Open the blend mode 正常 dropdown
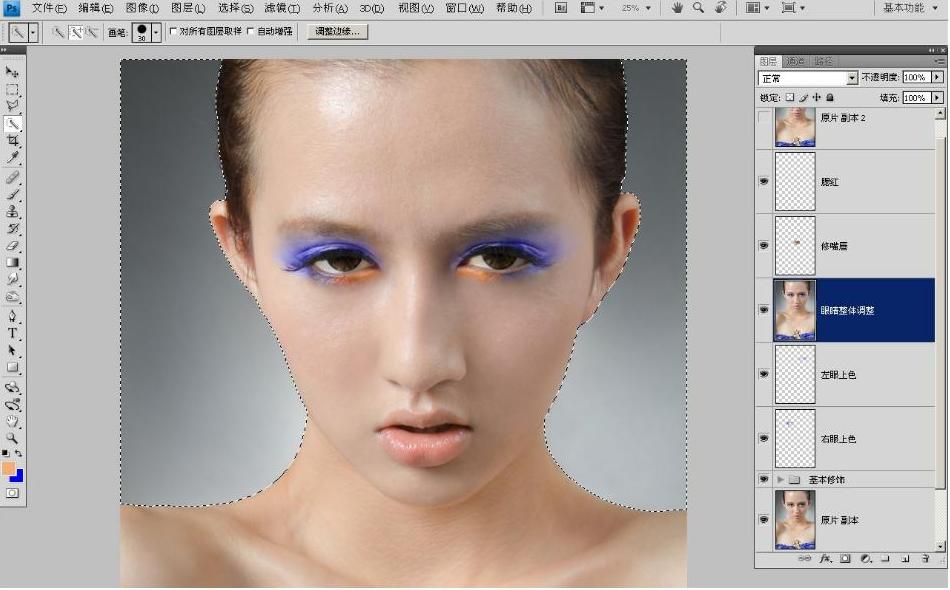This screenshot has height=590, width=950. click(x=808, y=78)
